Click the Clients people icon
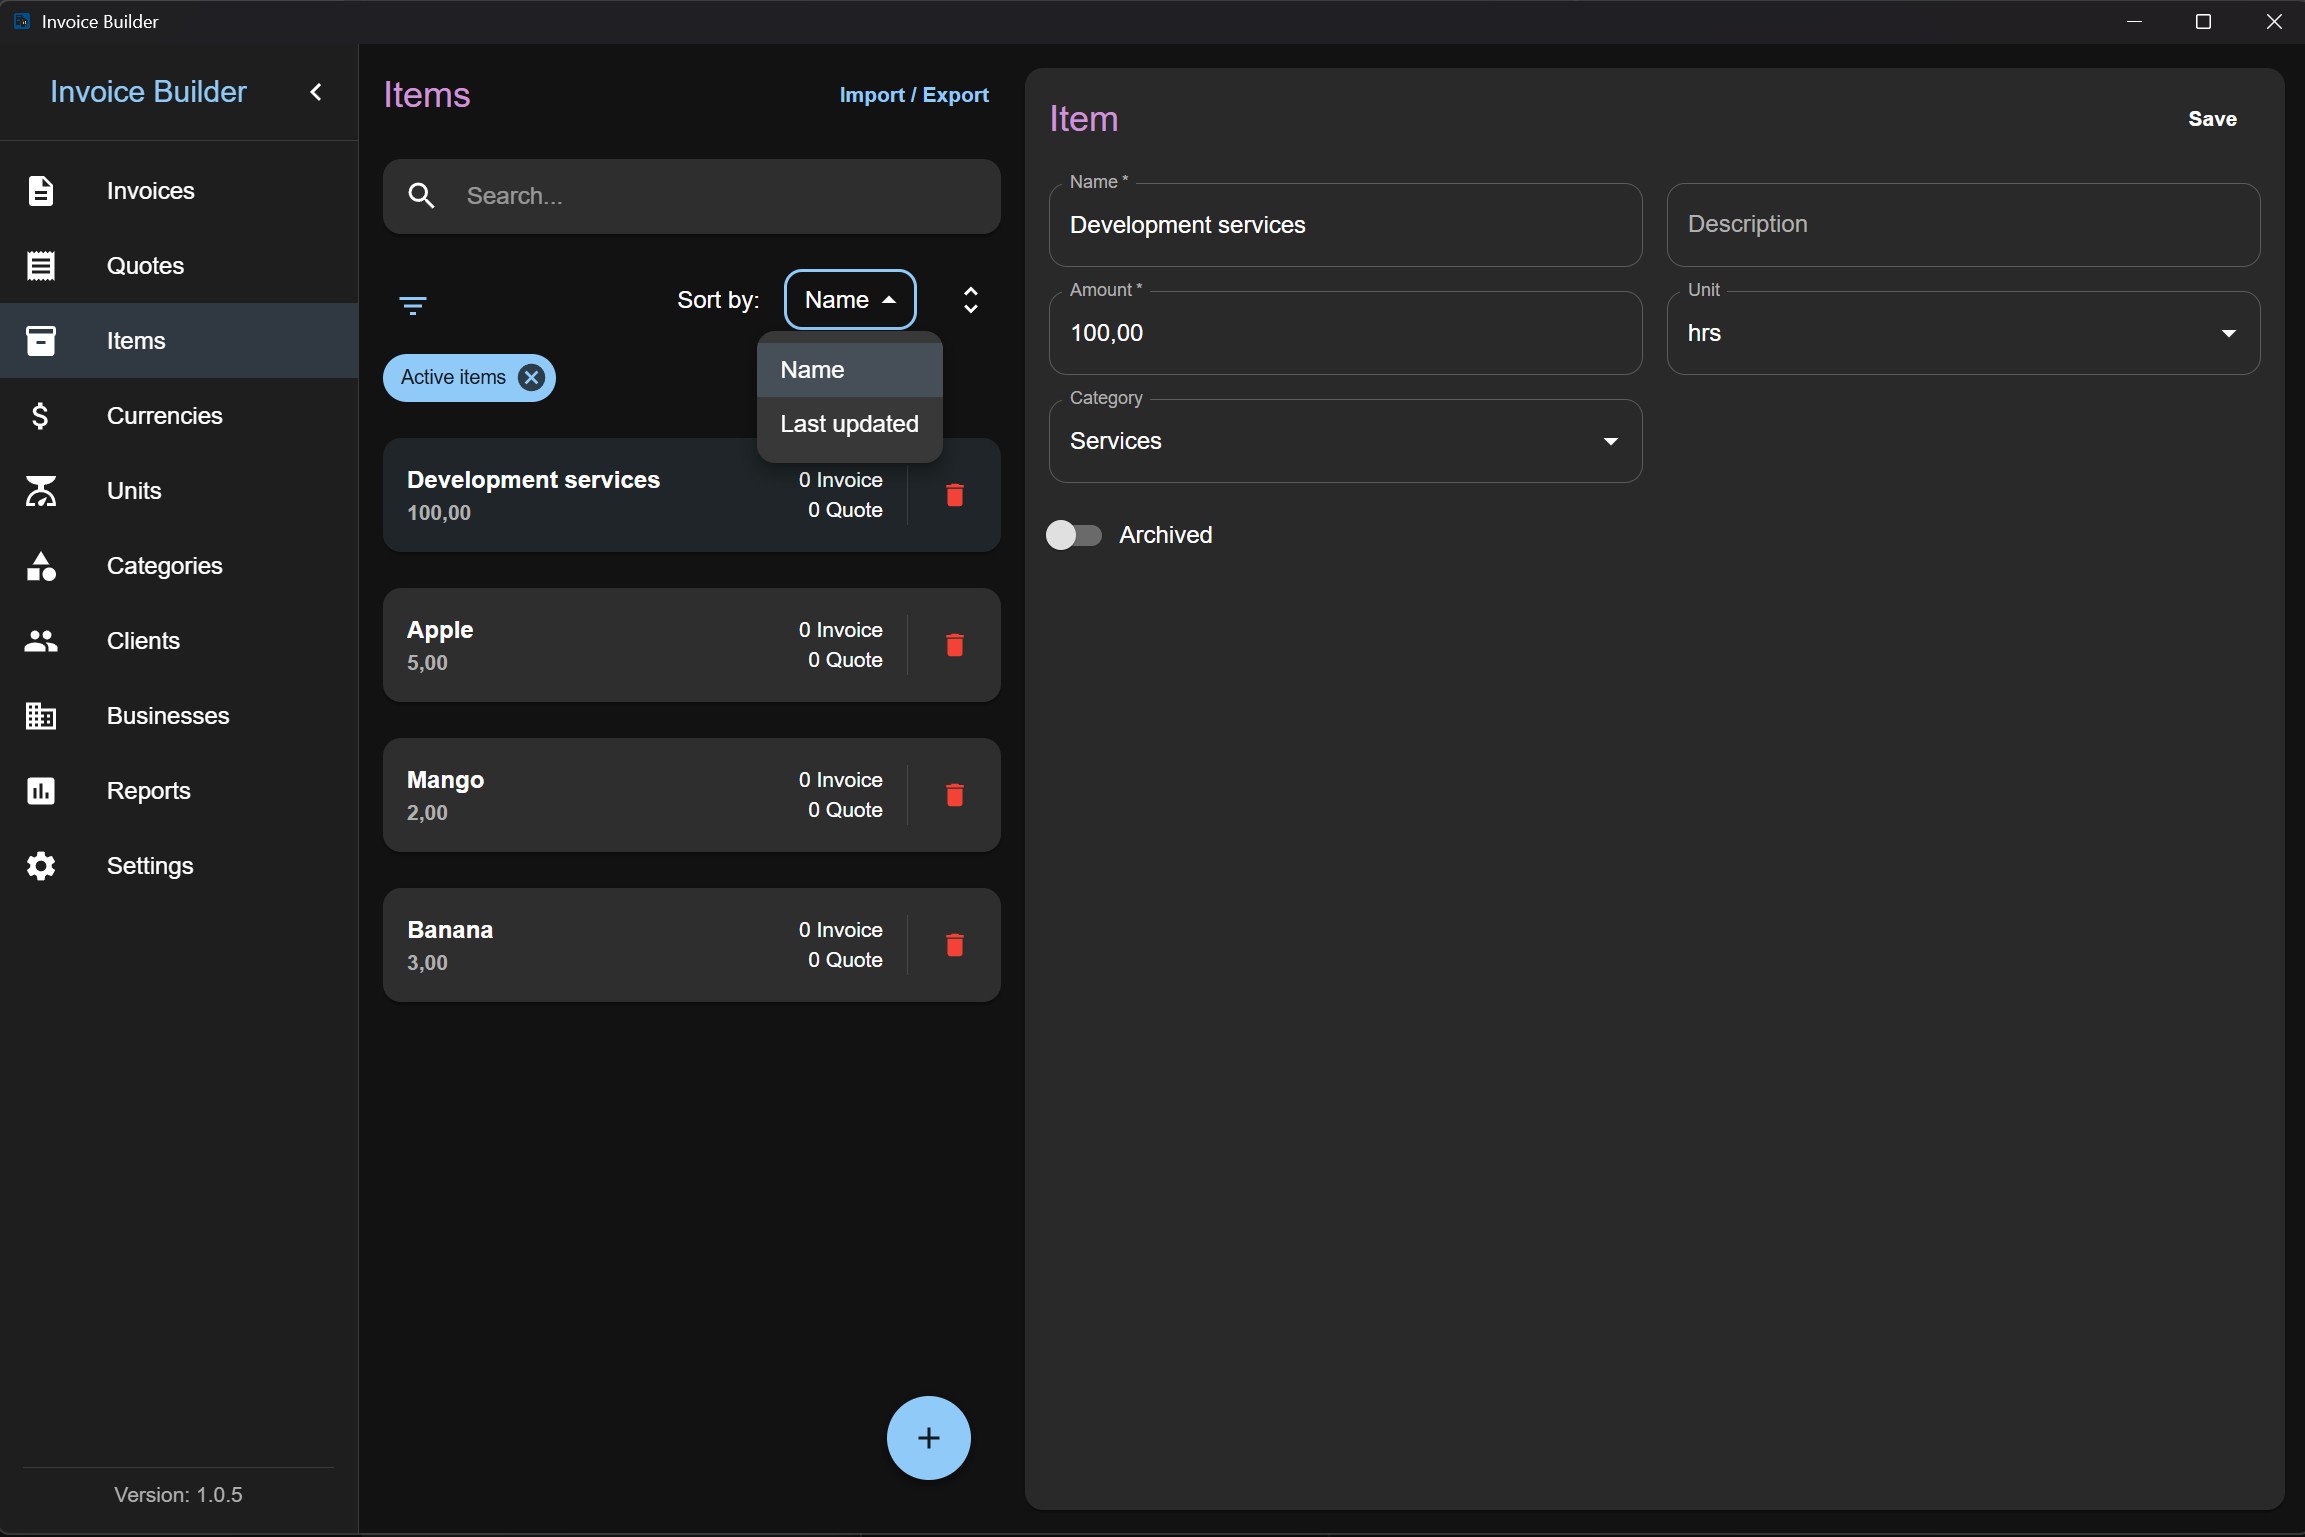Image resolution: width=2305 pixels, height=1537 pixels. point(41,641)
